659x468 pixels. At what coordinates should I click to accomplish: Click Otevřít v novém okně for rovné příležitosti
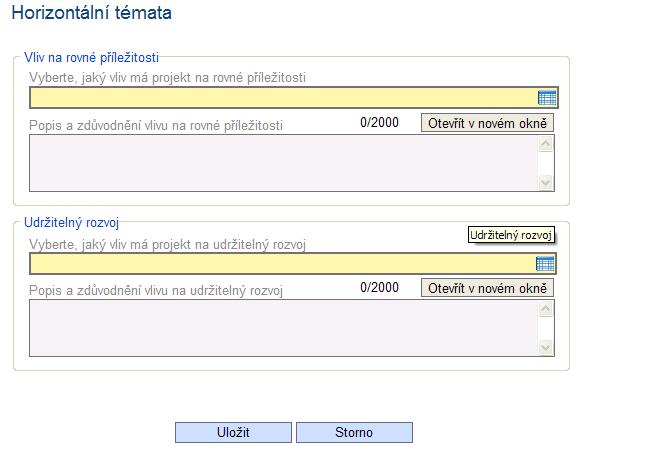point(487,123)
